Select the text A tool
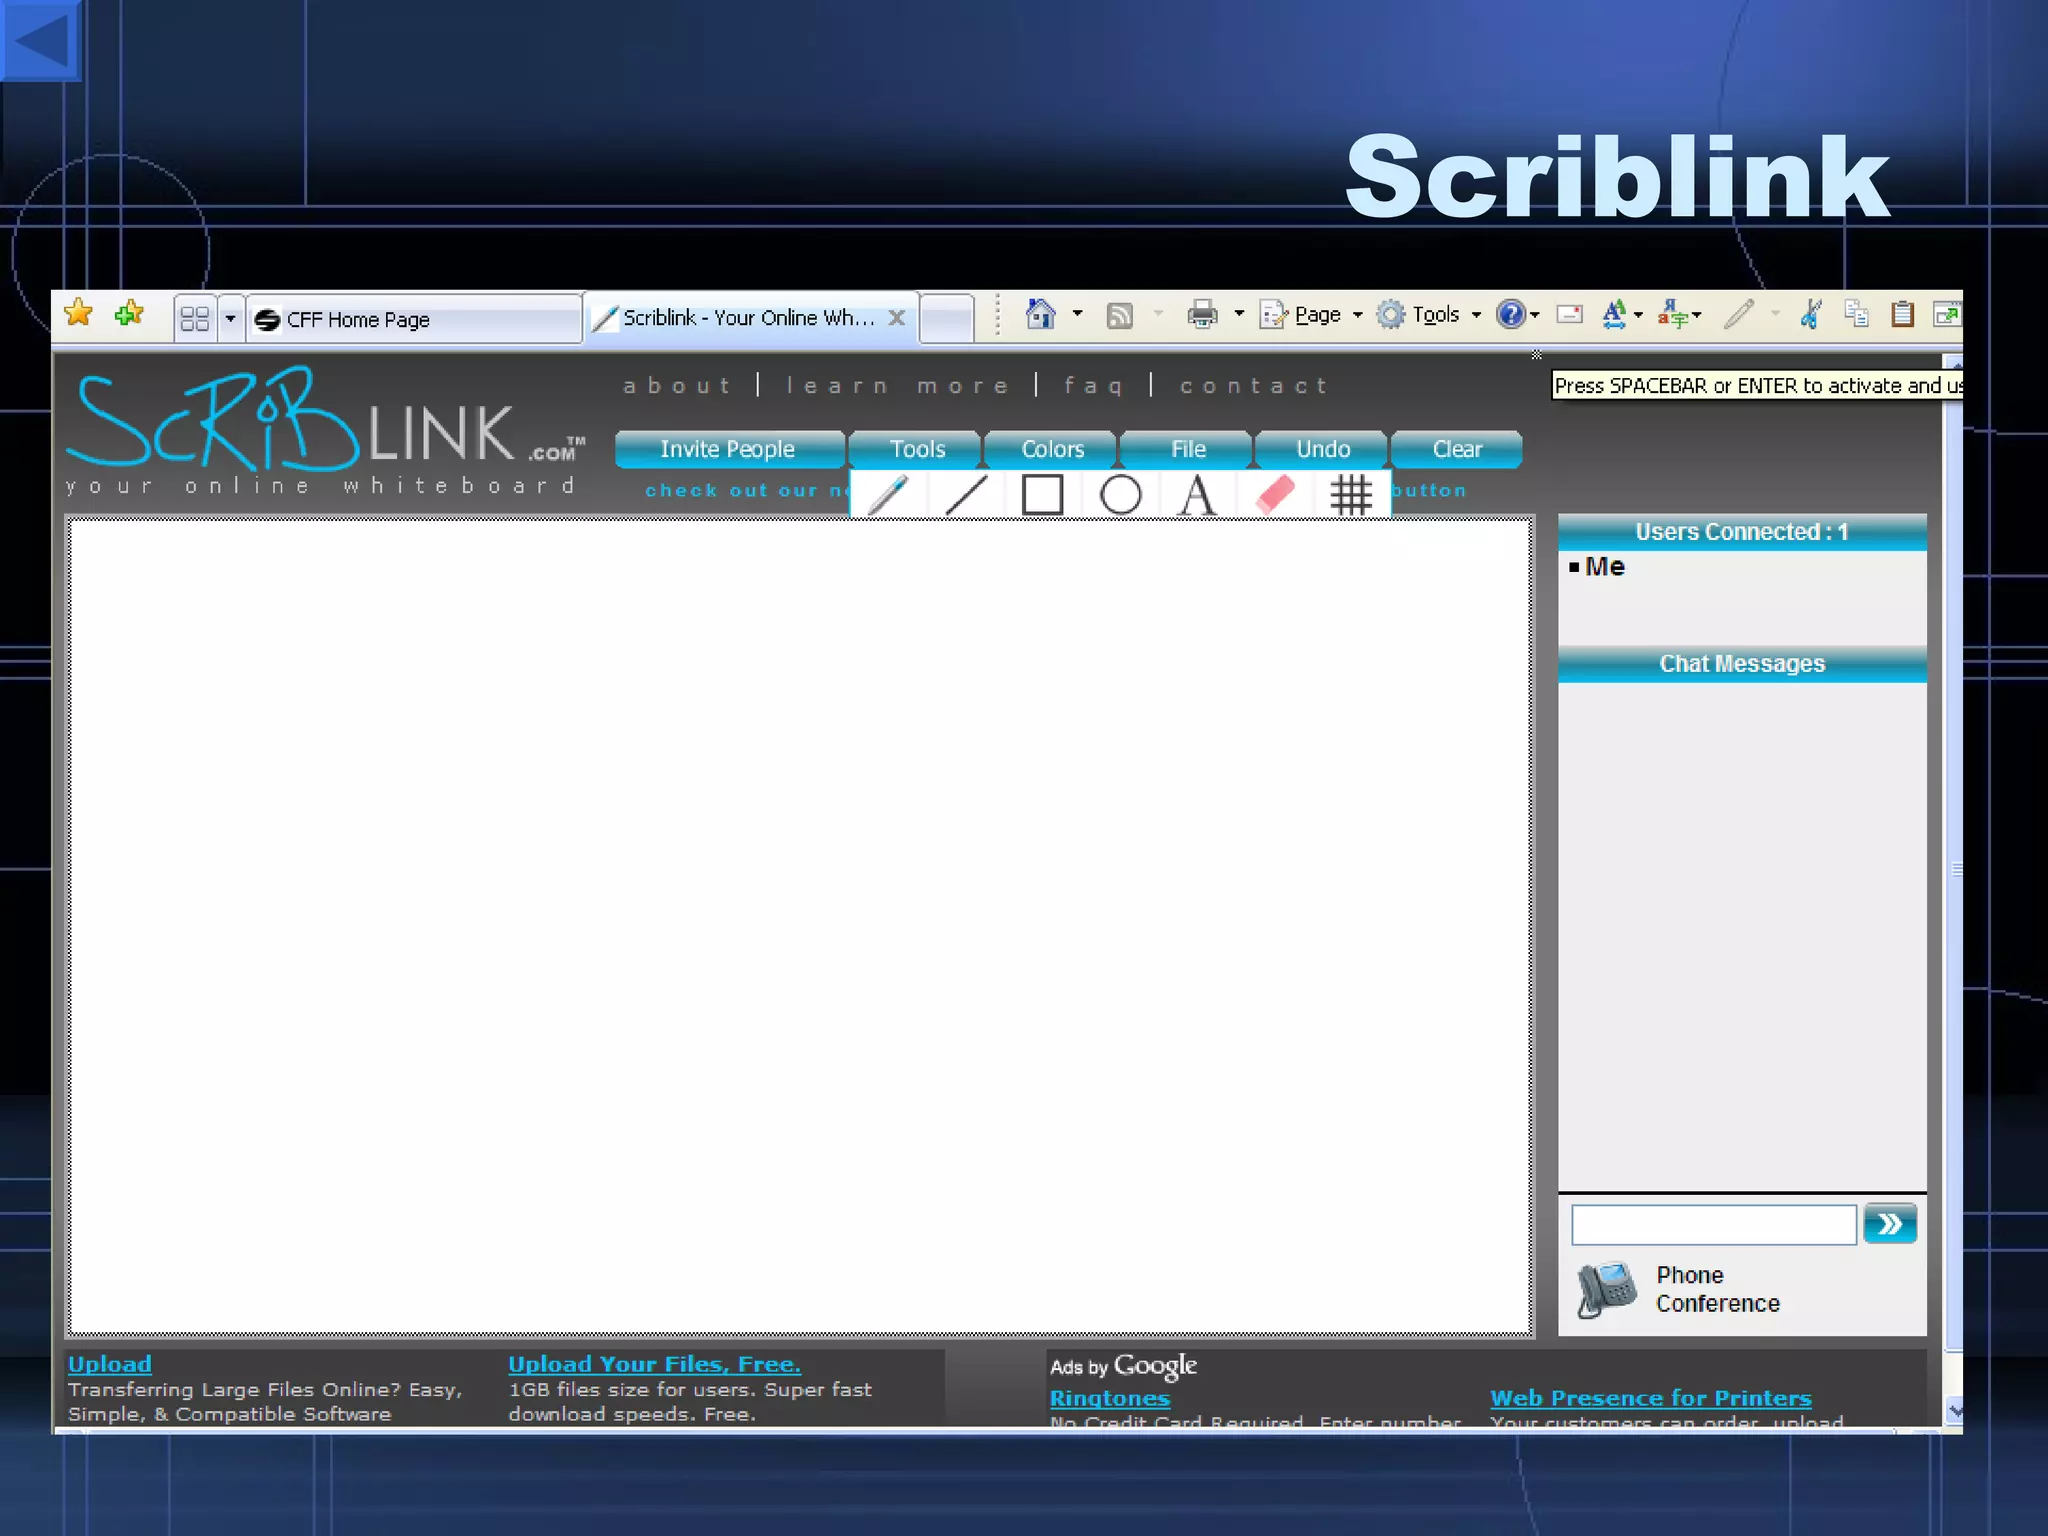The width and height of the screenshot is (2048, 1536). pos(1197,494)
